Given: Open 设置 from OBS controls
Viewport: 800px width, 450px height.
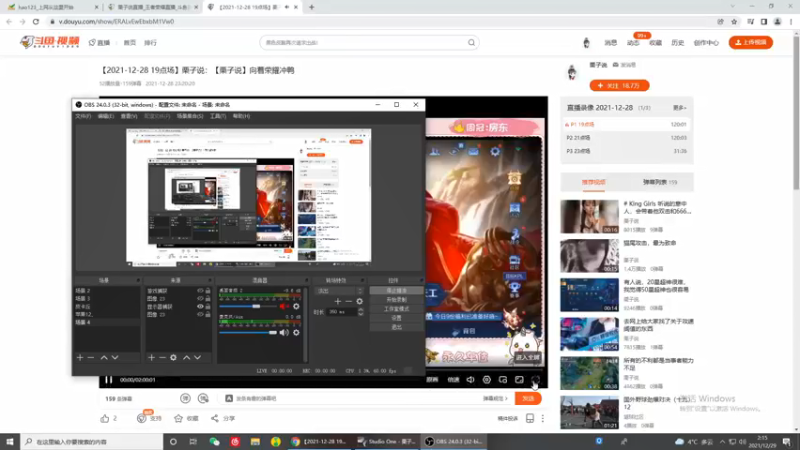Looking at the screenshot, I should point(396,318).
